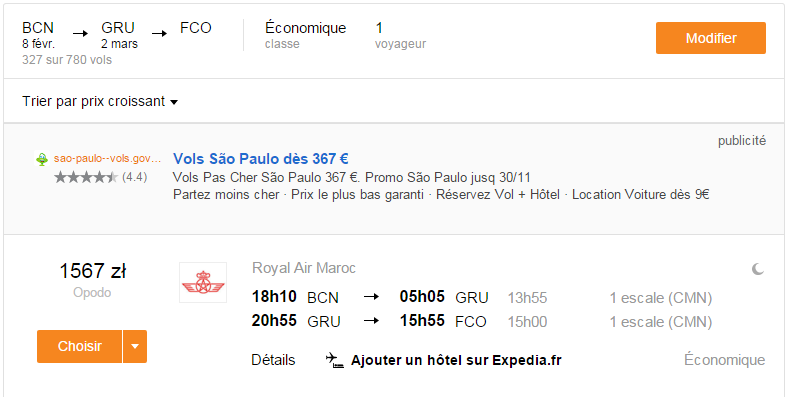Expand the Trier par prix croissant sort menu
Image resolution: width=794 pixels, height=397 pixels.
(x=100, y=102)
